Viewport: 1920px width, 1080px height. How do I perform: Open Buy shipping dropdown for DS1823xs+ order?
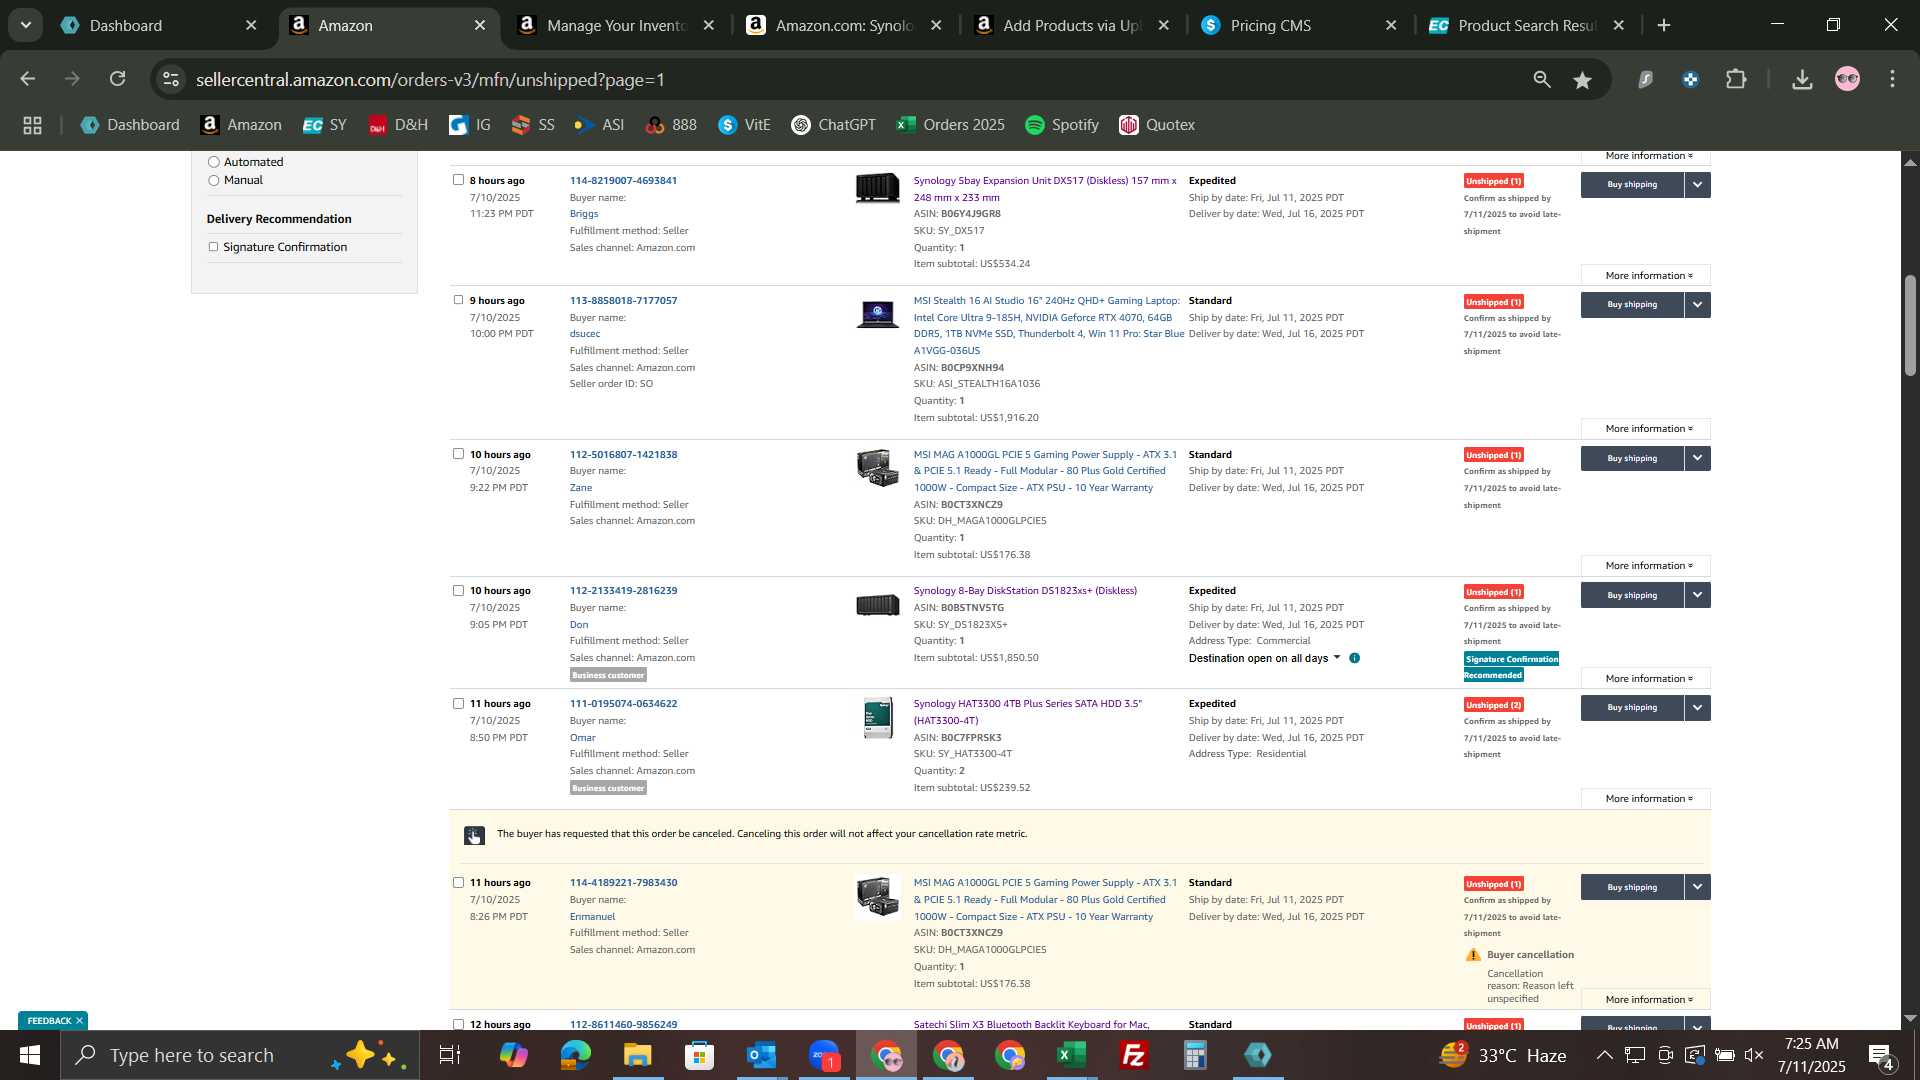click(1698, 596)
